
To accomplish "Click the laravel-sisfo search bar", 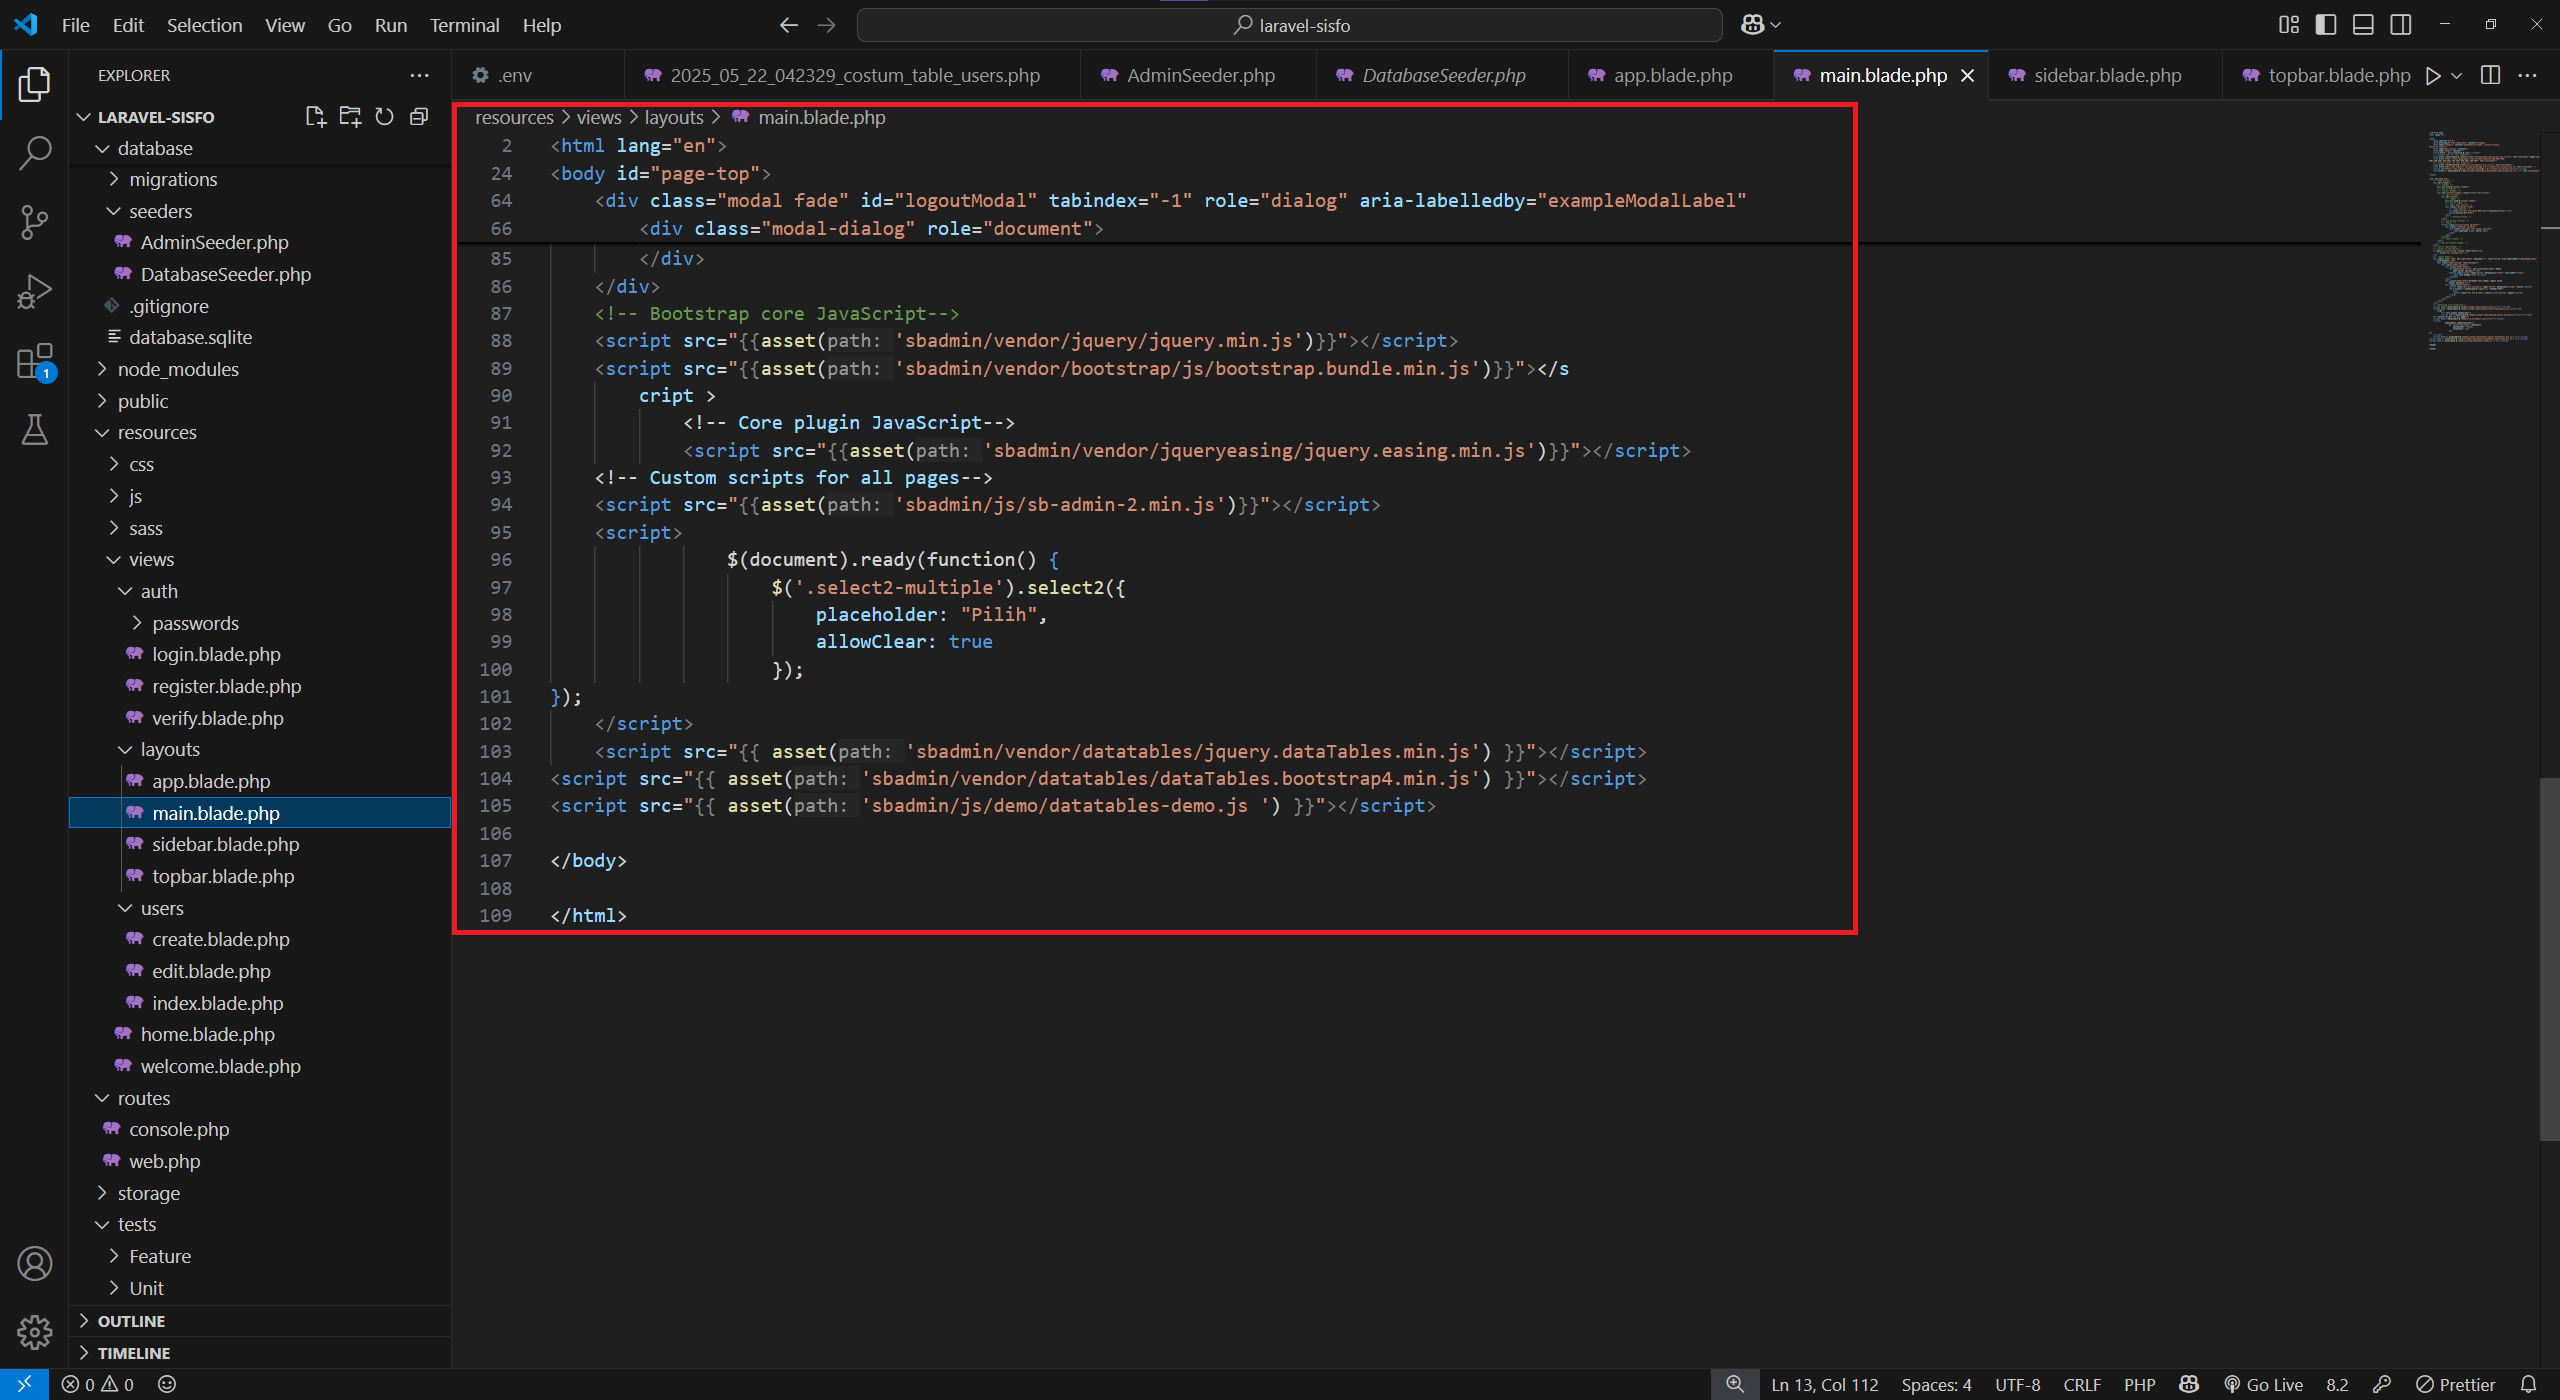I will (1288, 25).
